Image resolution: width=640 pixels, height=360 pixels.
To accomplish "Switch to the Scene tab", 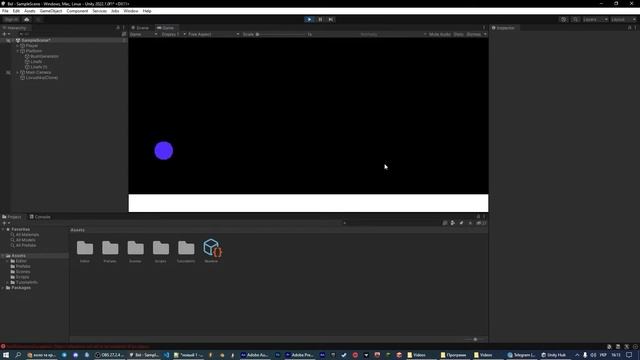I will click(x=140, y=28).
